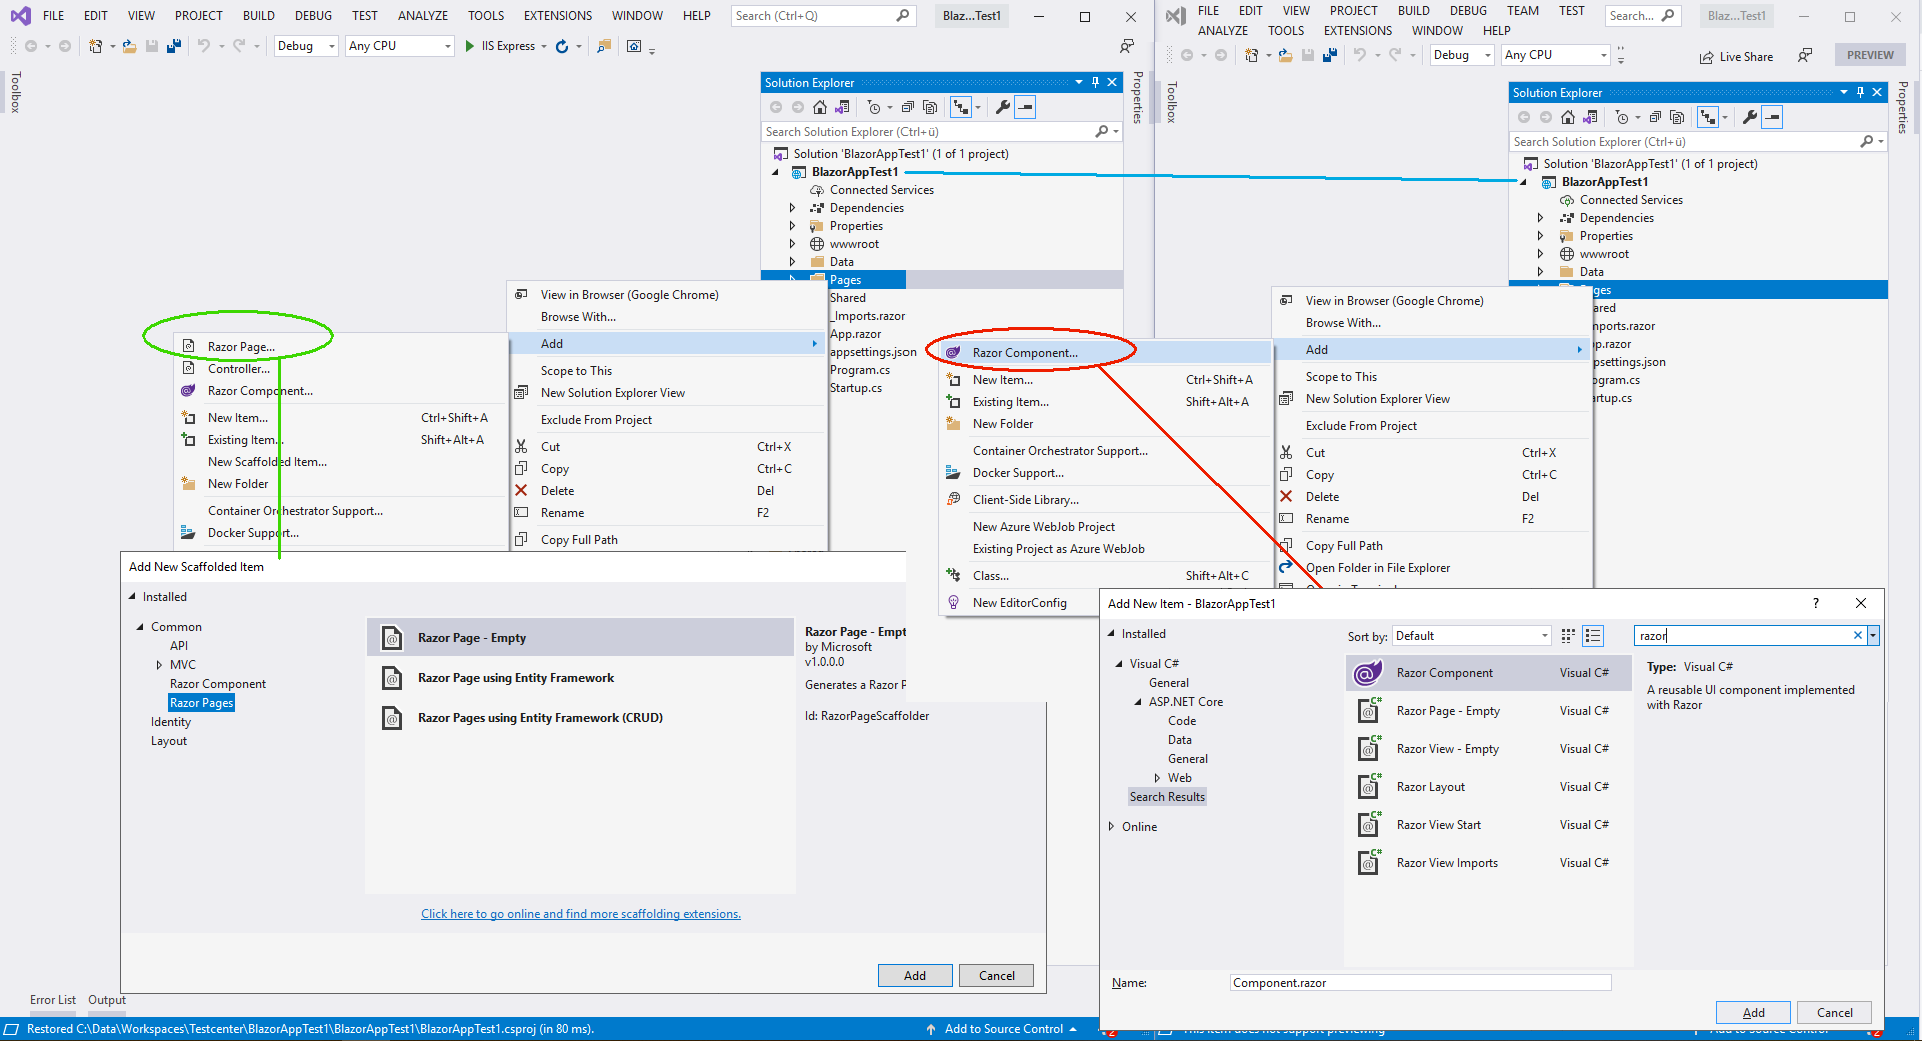
Task: Click feedback icon in left window title area
Action: (x=1127, y=46)
